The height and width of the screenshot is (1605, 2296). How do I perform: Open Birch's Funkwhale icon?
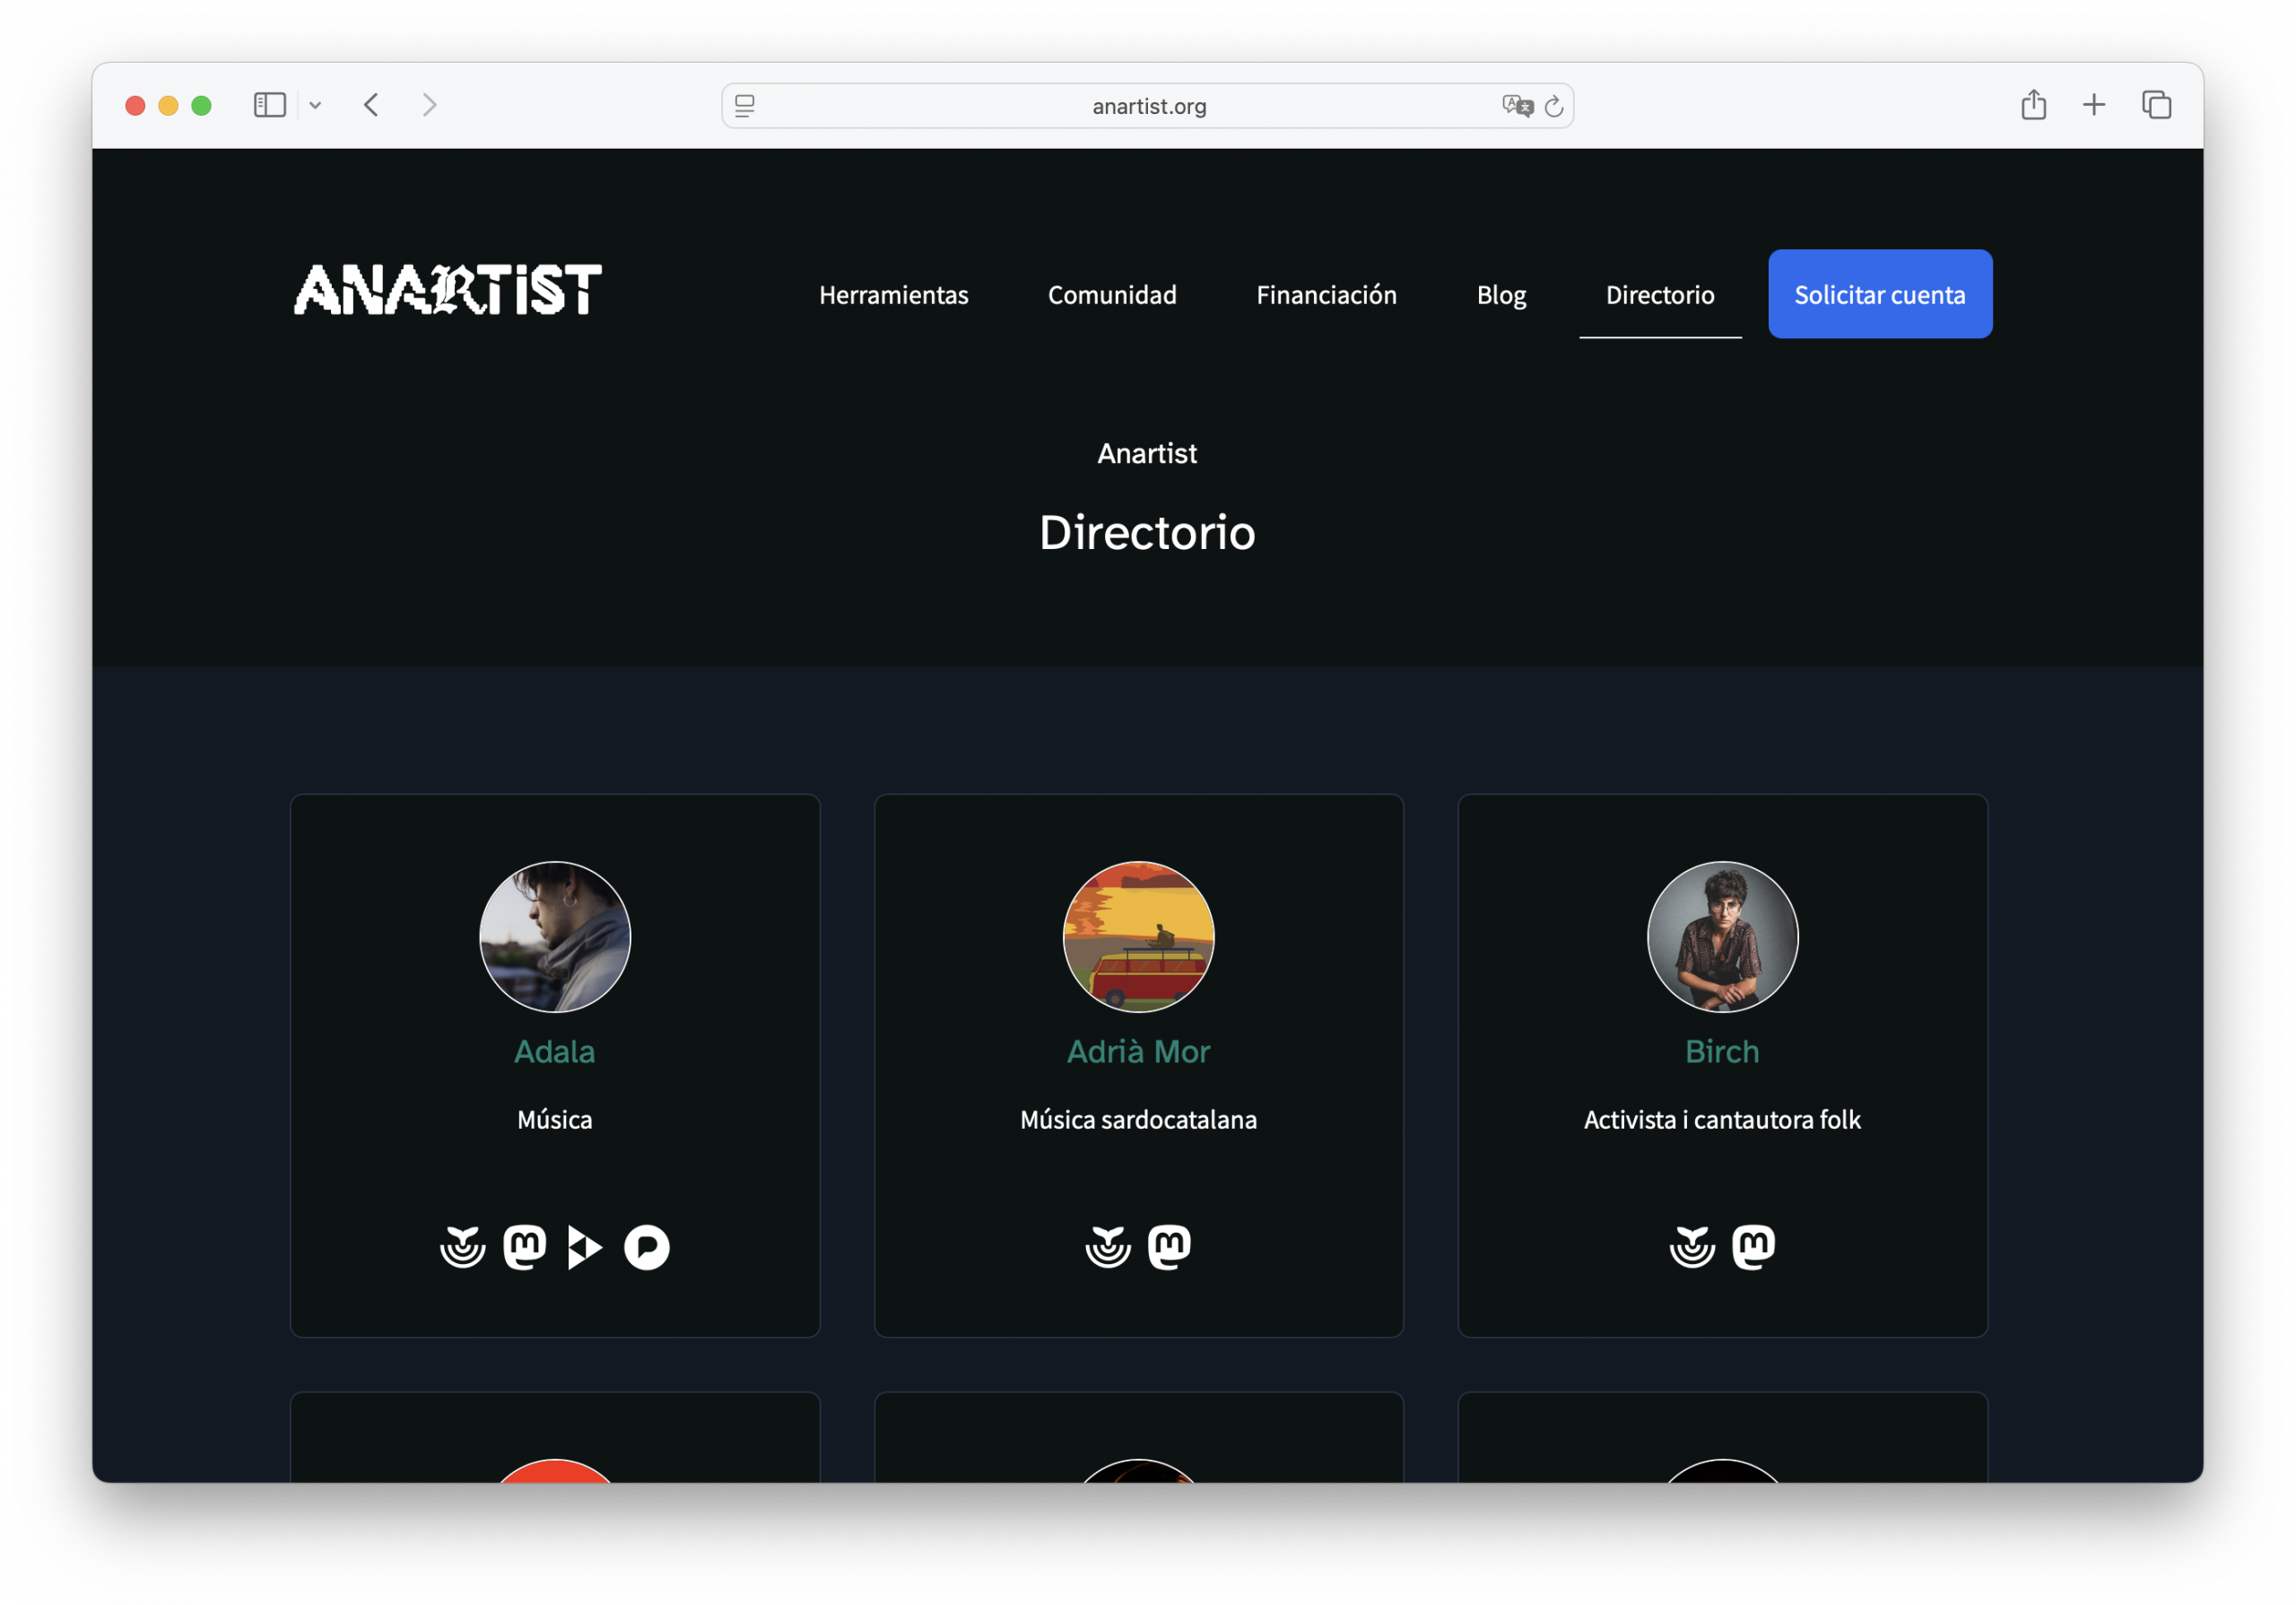click(1692, 1247)
